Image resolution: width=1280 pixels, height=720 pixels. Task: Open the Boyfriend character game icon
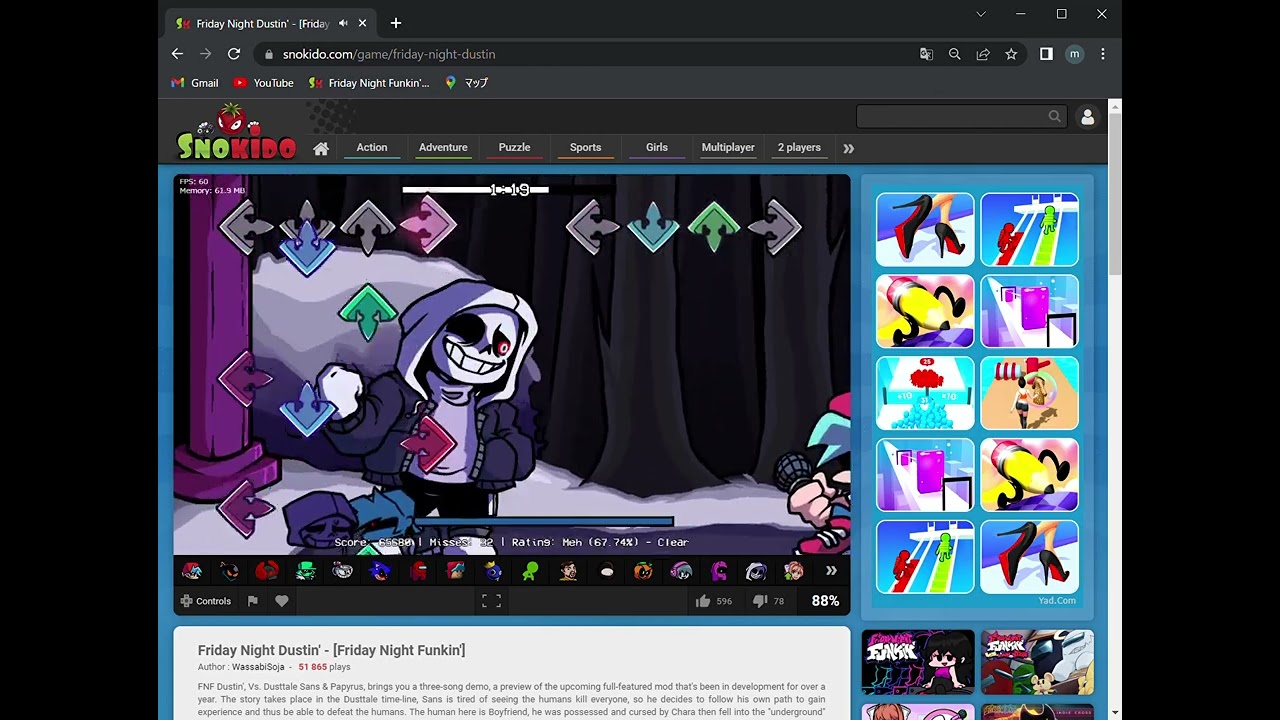192,571
